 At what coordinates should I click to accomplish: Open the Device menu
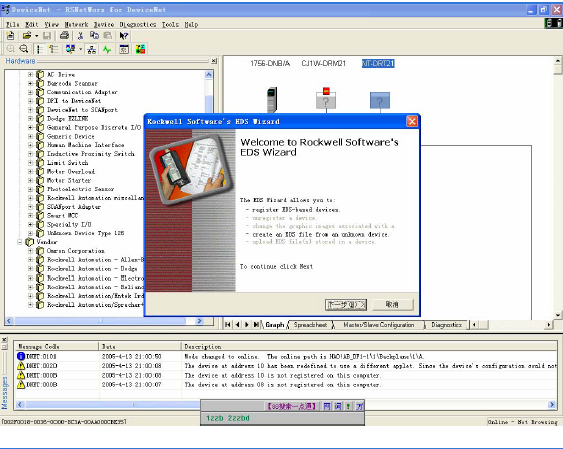[x=104, y=24]
